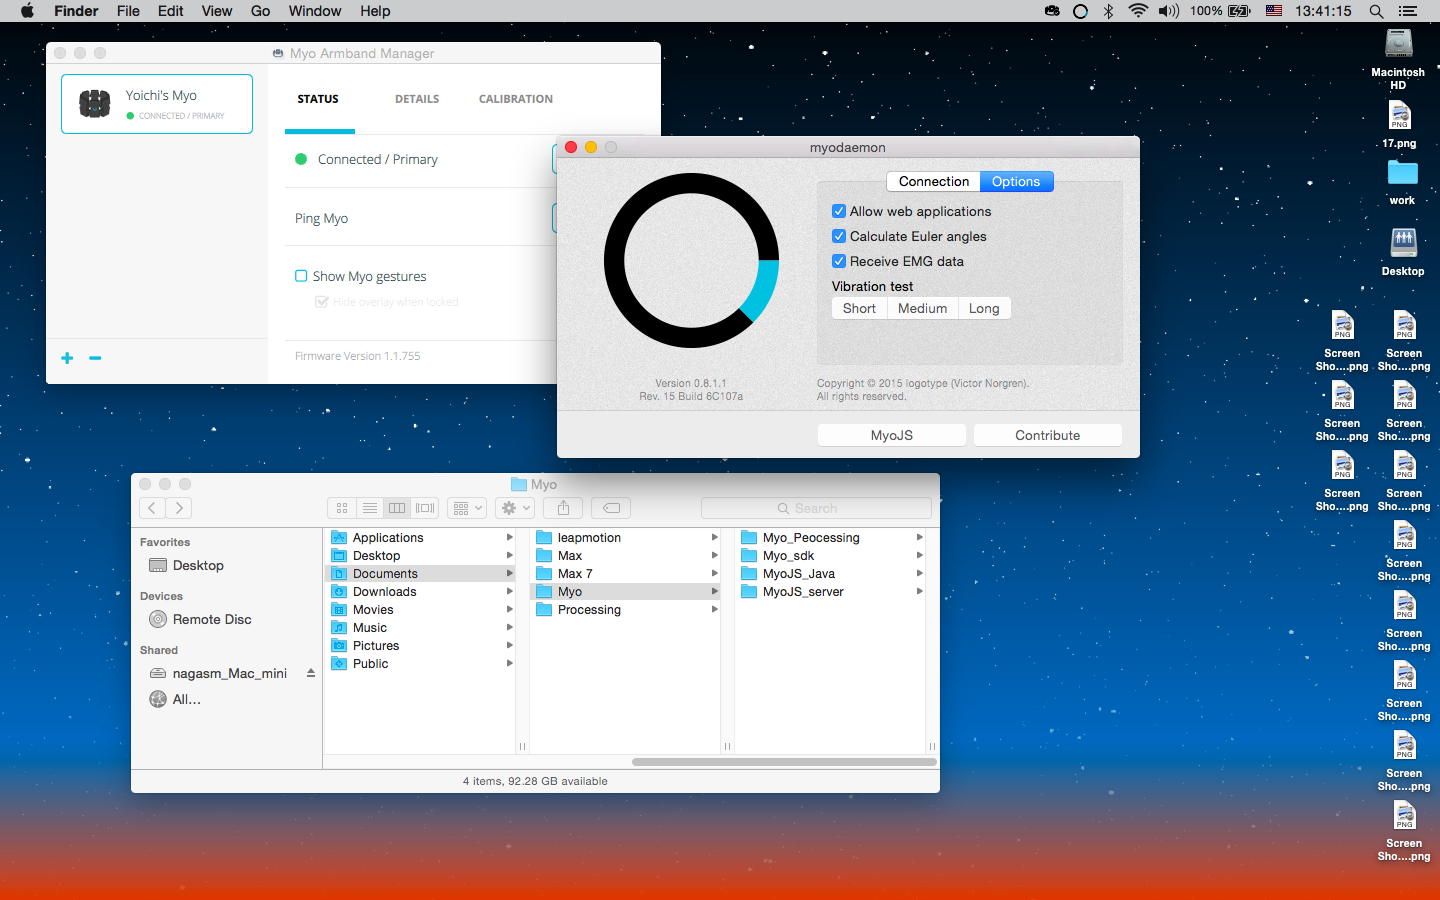Open Notification Center in menu bar
Screen dimensions: 1440x900
[x=1408, y=11]
